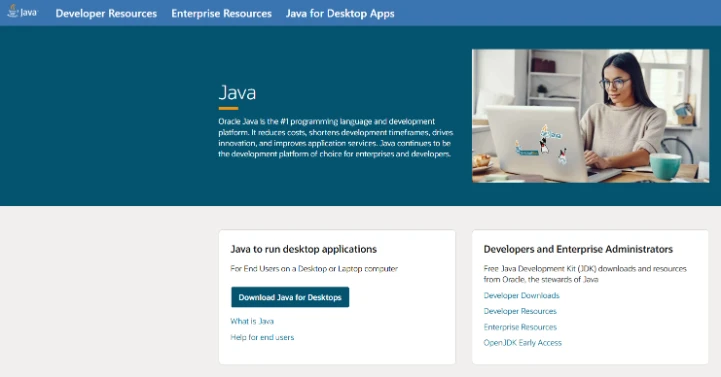Screen dimensions: 721x377
Task: Select 'Java to run desktop applications' heading
Action: [x=303, y=249]
